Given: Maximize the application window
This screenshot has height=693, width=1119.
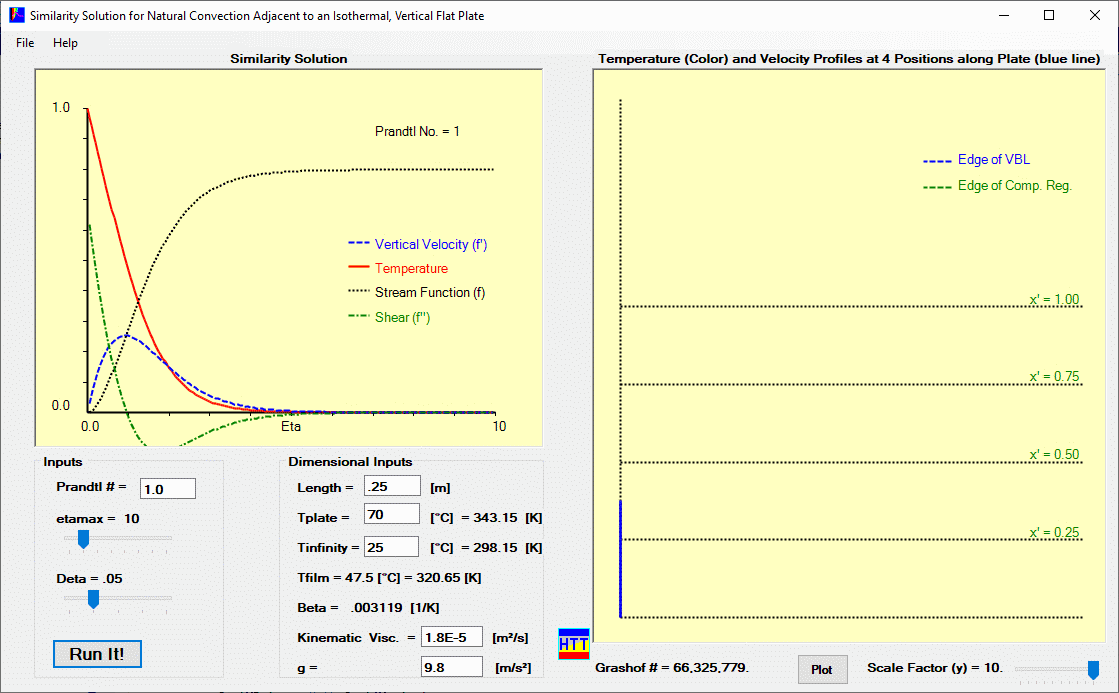Looking at the screenshot, I should tap(1049, 15).
